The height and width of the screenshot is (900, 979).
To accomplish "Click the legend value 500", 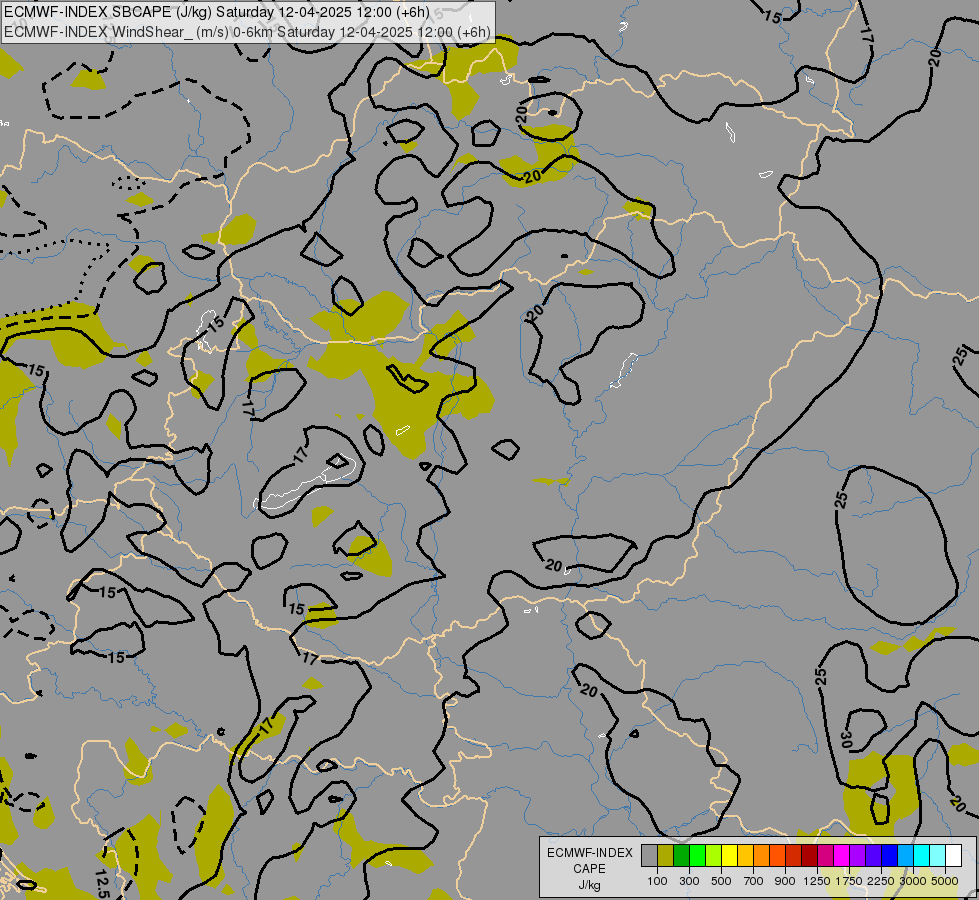I will point(721,881).
